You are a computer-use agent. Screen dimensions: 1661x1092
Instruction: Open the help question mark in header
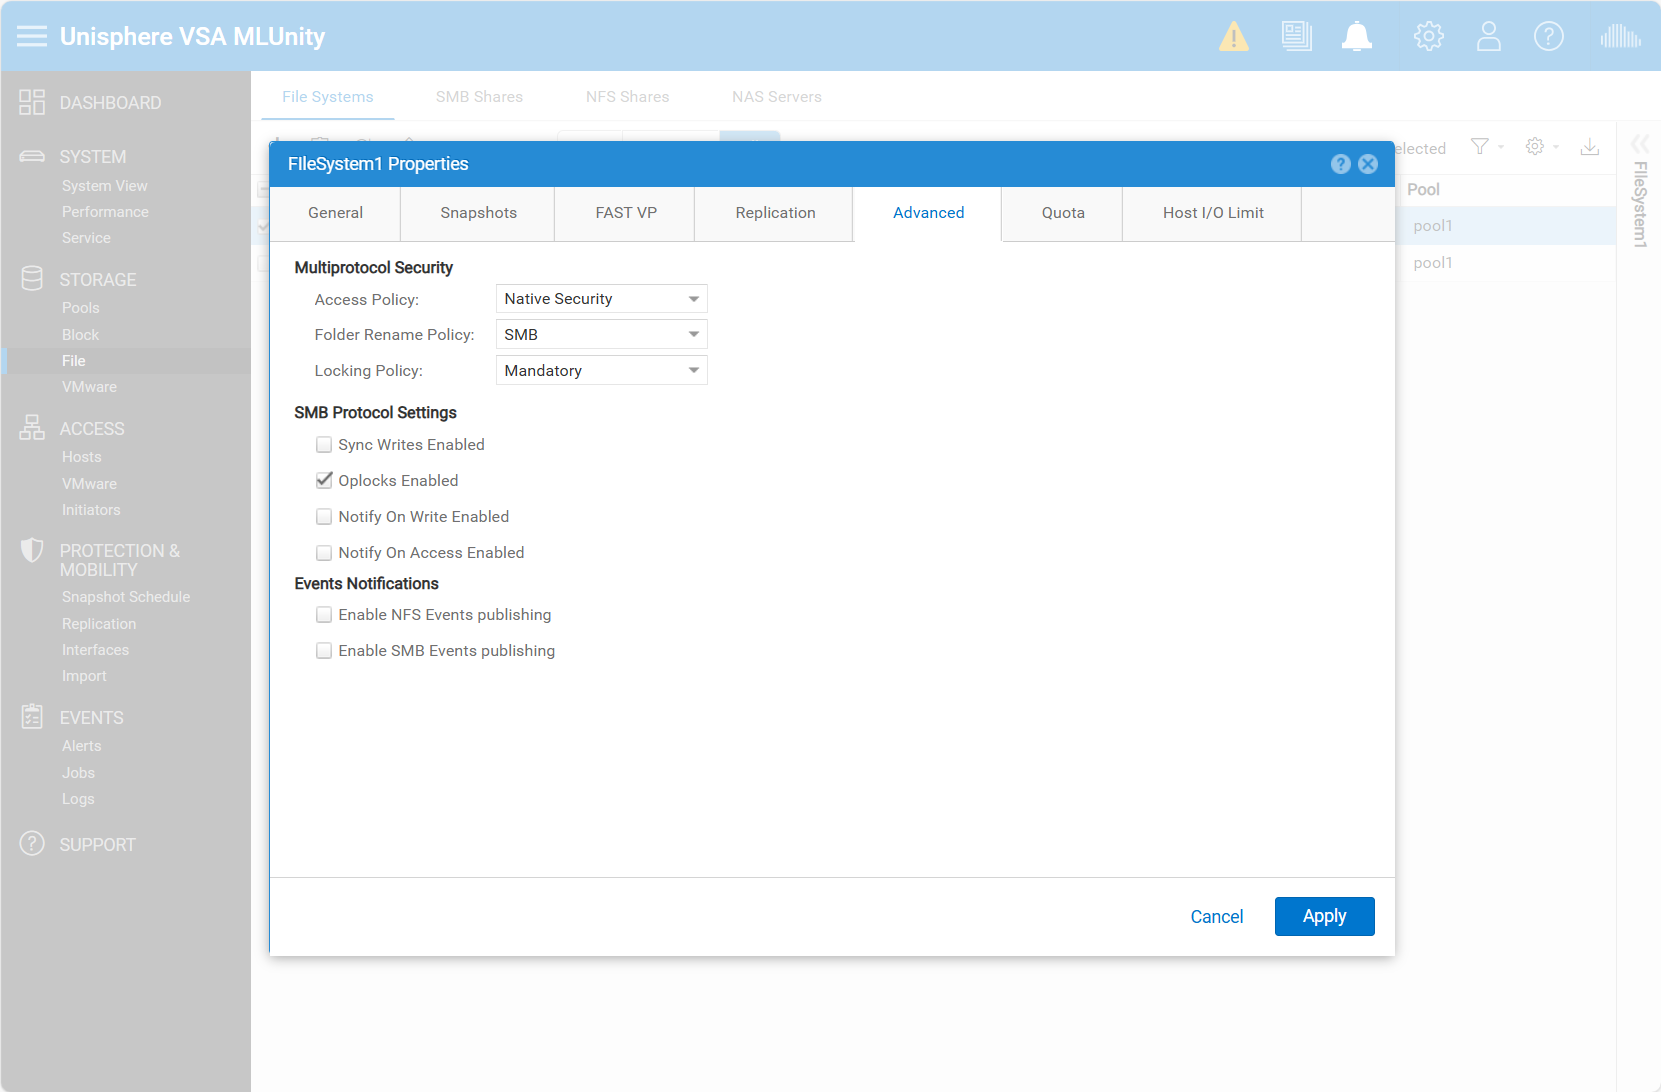tap(1548, 37)
